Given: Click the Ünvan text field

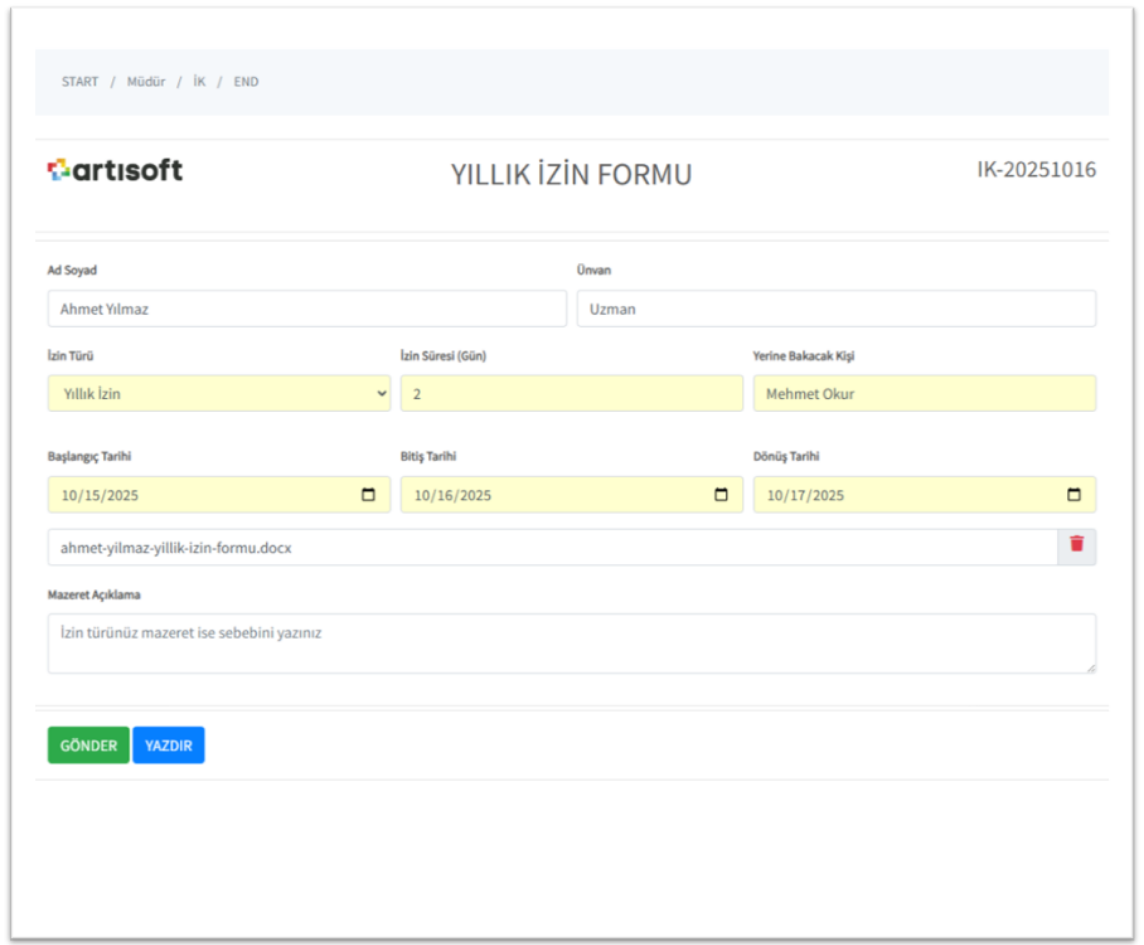Looking at the screenshot, I should pyautogui.click(x=835, y=309).
